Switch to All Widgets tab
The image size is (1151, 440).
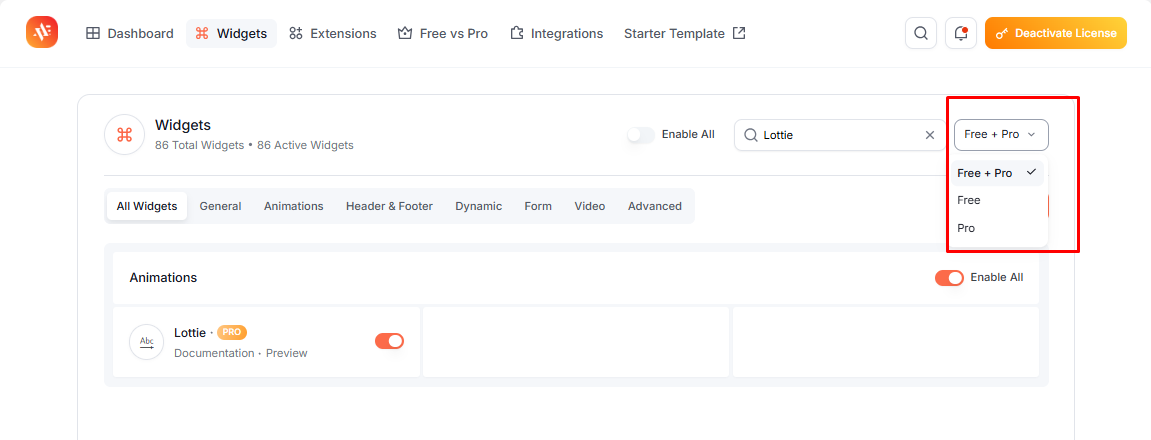coord(147,206)
